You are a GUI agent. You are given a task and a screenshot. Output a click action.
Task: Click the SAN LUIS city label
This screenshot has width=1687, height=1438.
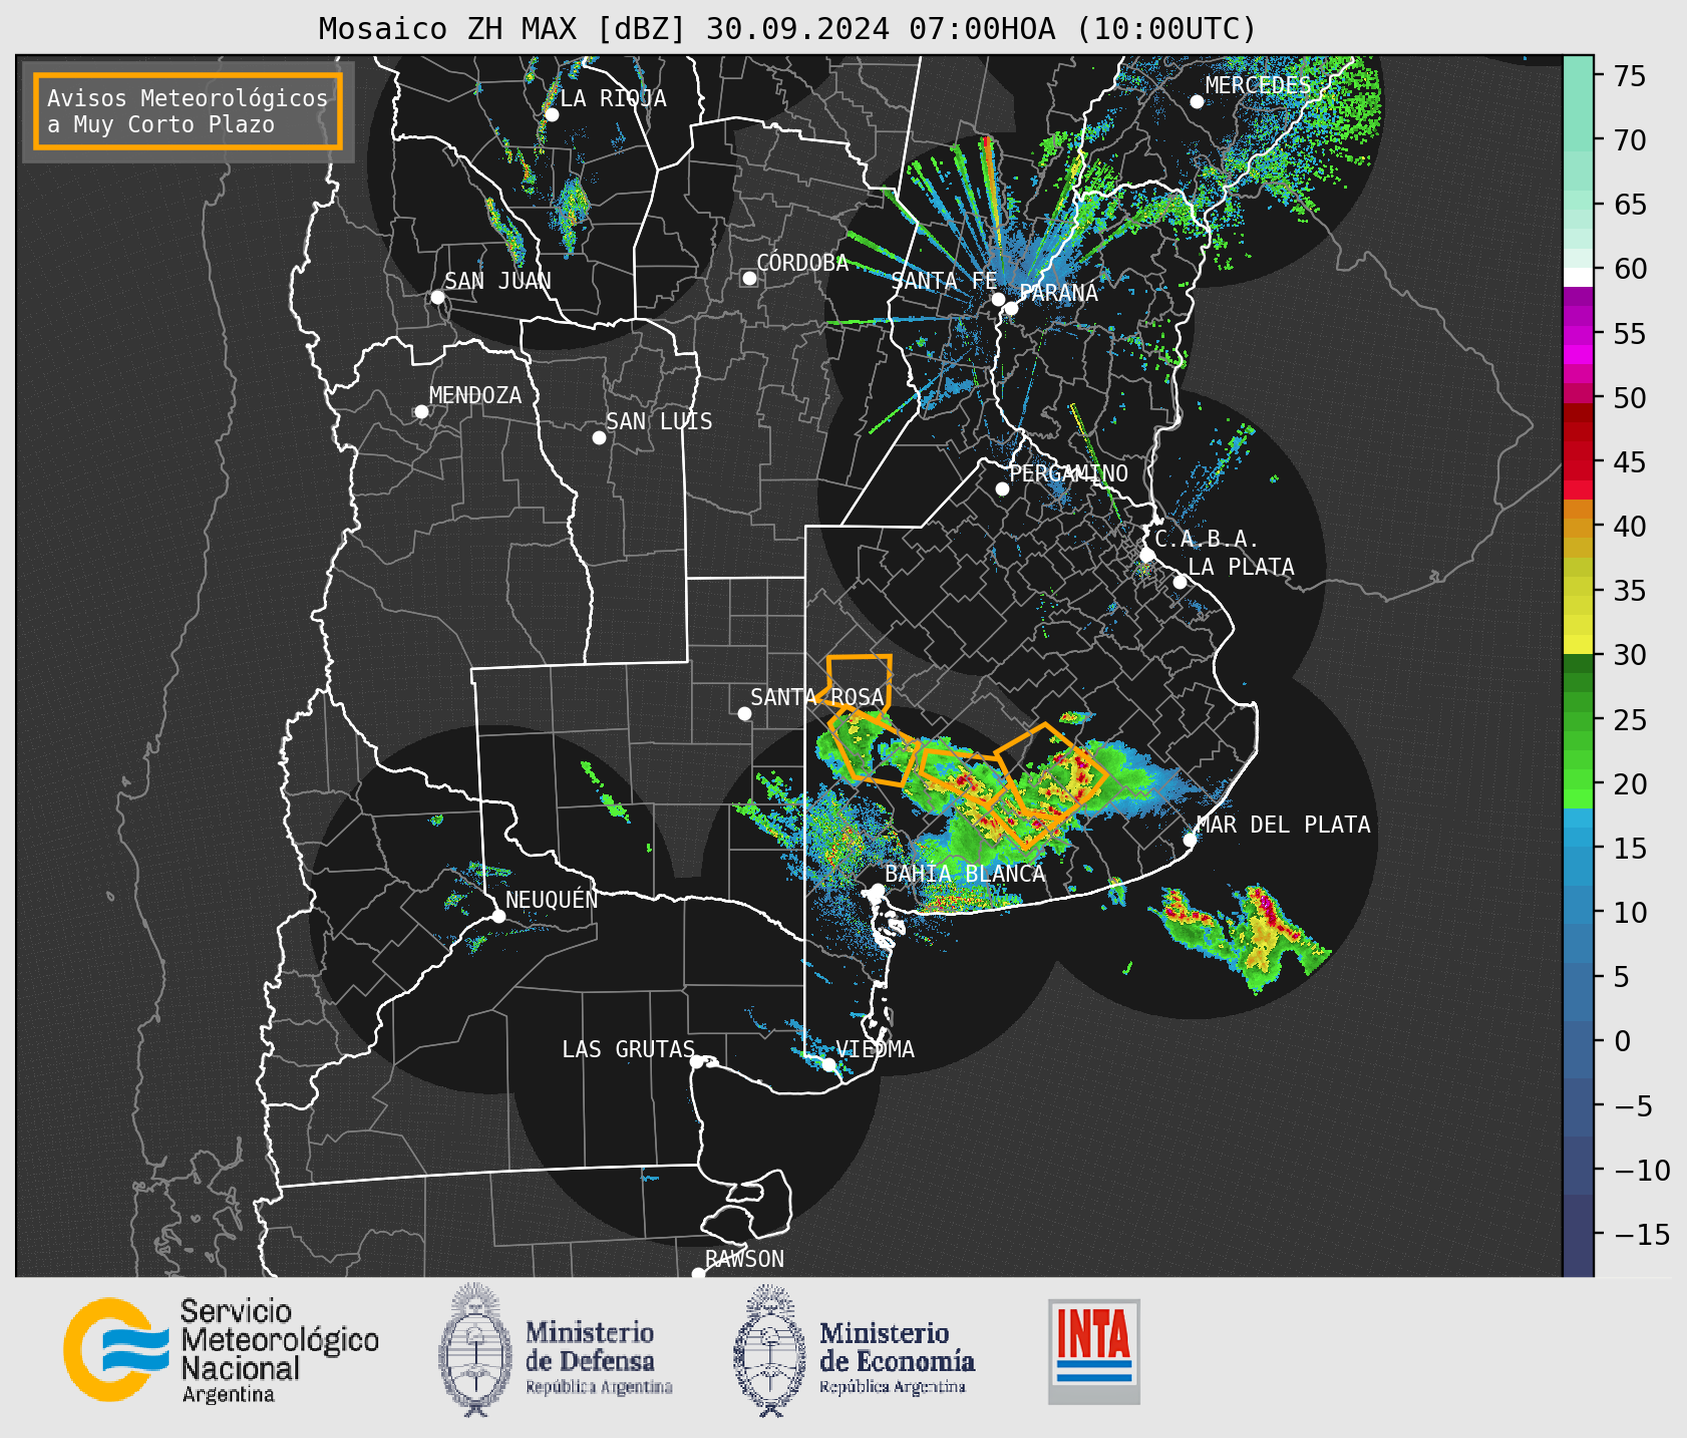pyautogui.click(x=659, y=422)
